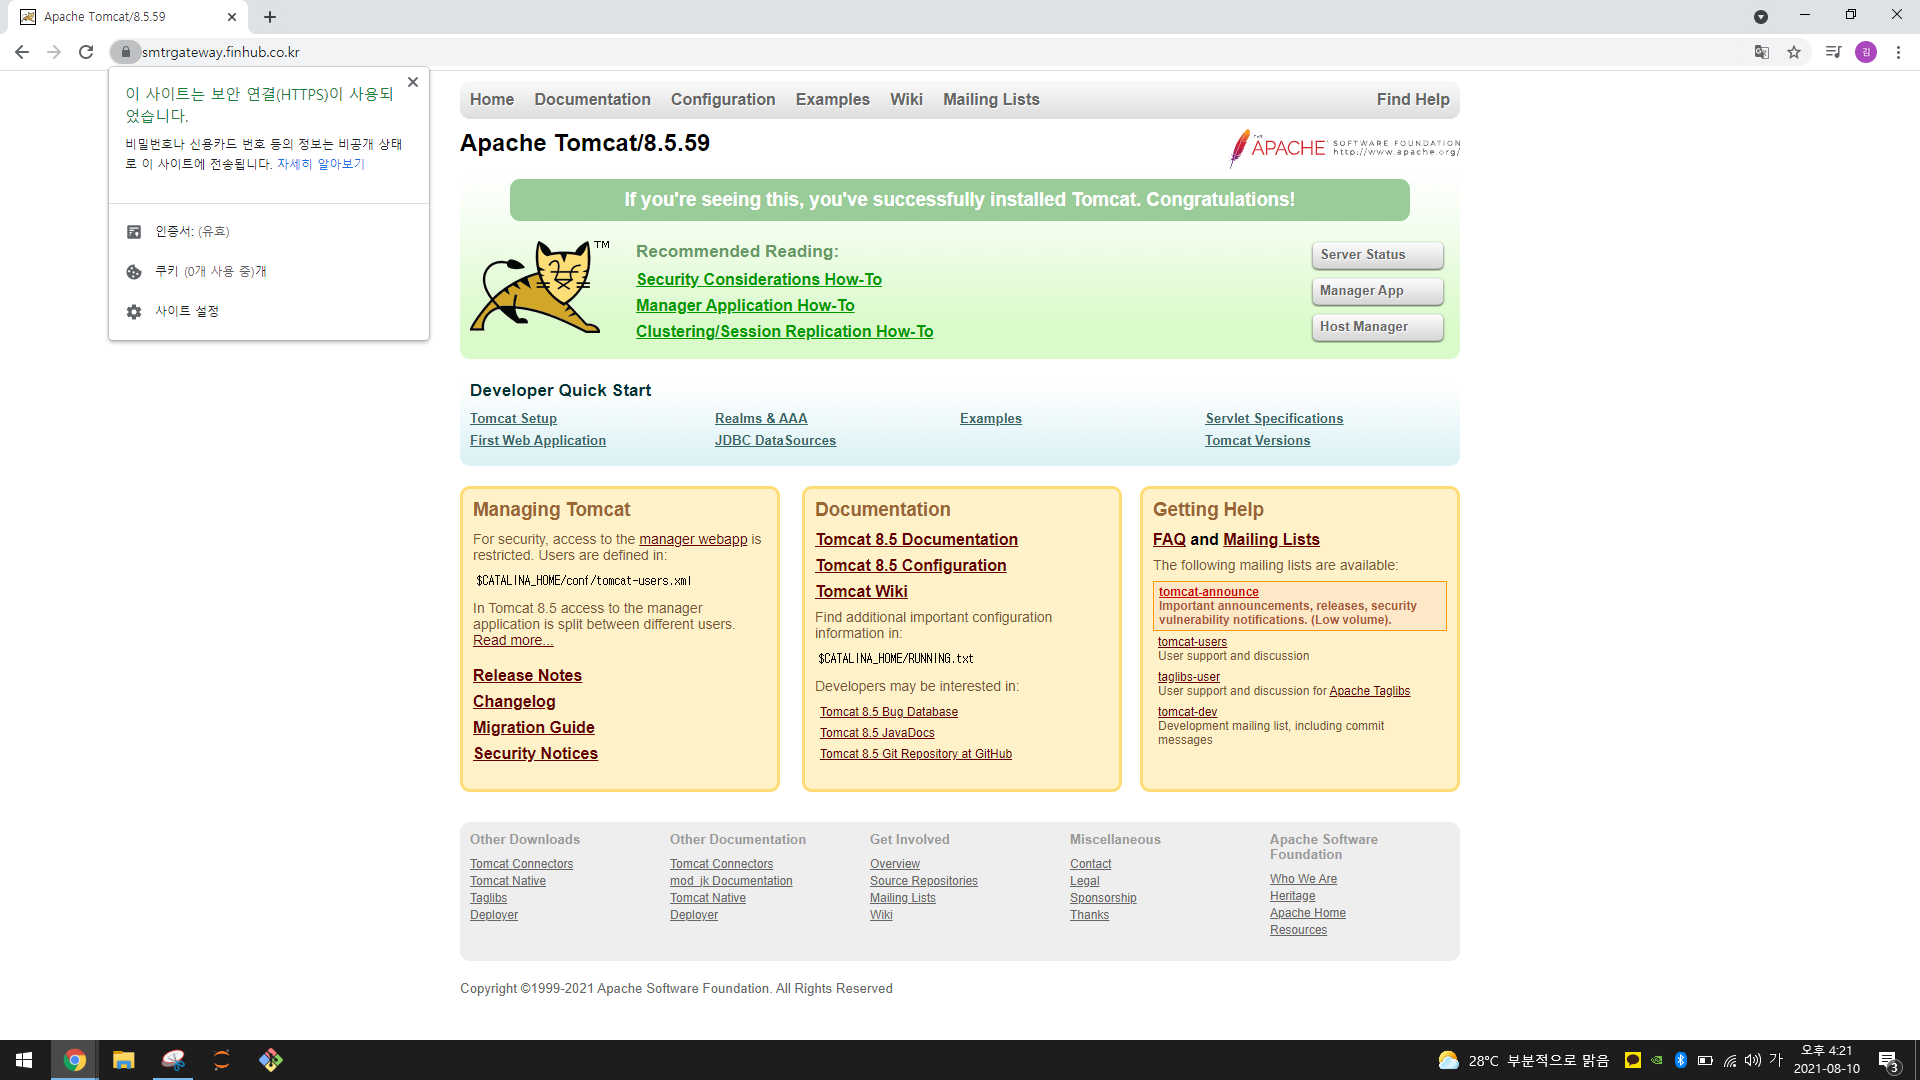Click the Manager App button
This screenshot has width=1920, height=1080.
(1377, 291)
